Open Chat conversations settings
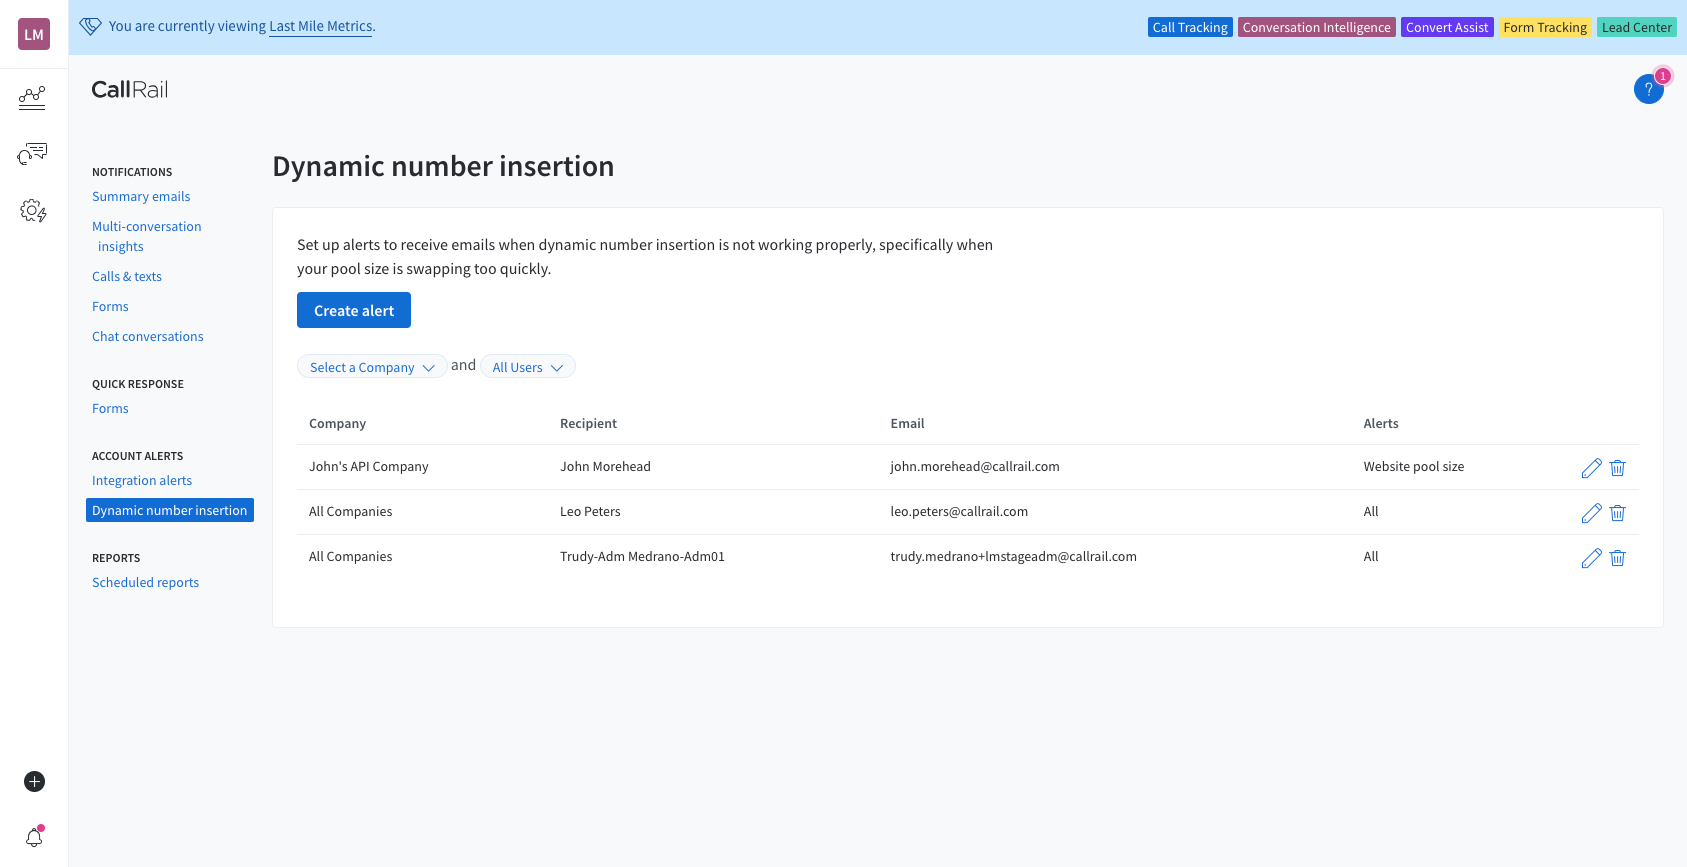Viewport: 1687px width, 867px height. pos(148,337)
